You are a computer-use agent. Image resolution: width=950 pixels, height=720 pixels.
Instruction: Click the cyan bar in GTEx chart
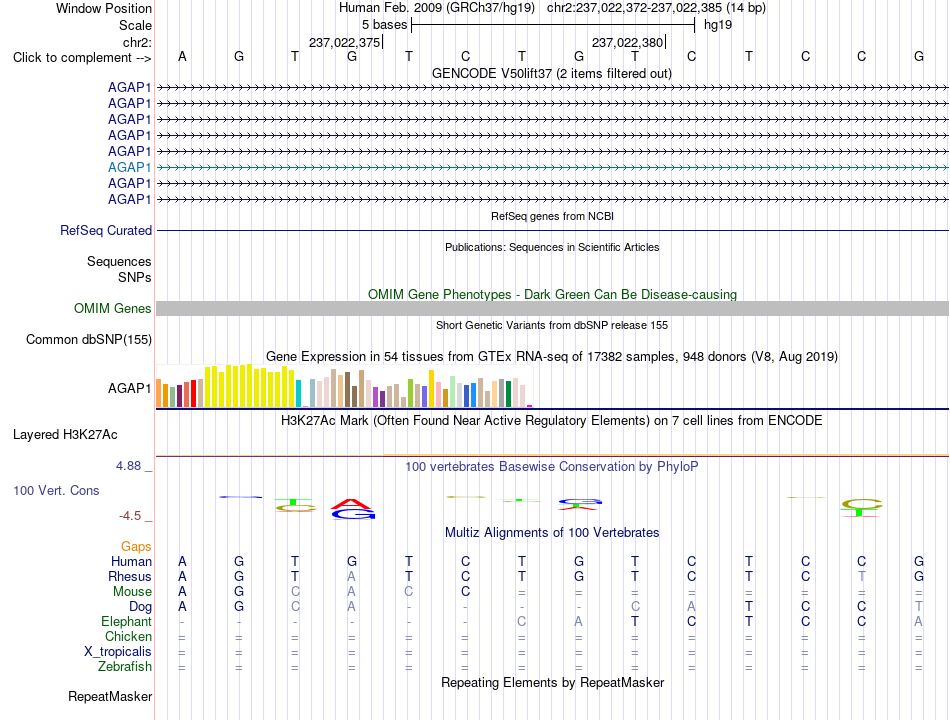click(298, 393)
